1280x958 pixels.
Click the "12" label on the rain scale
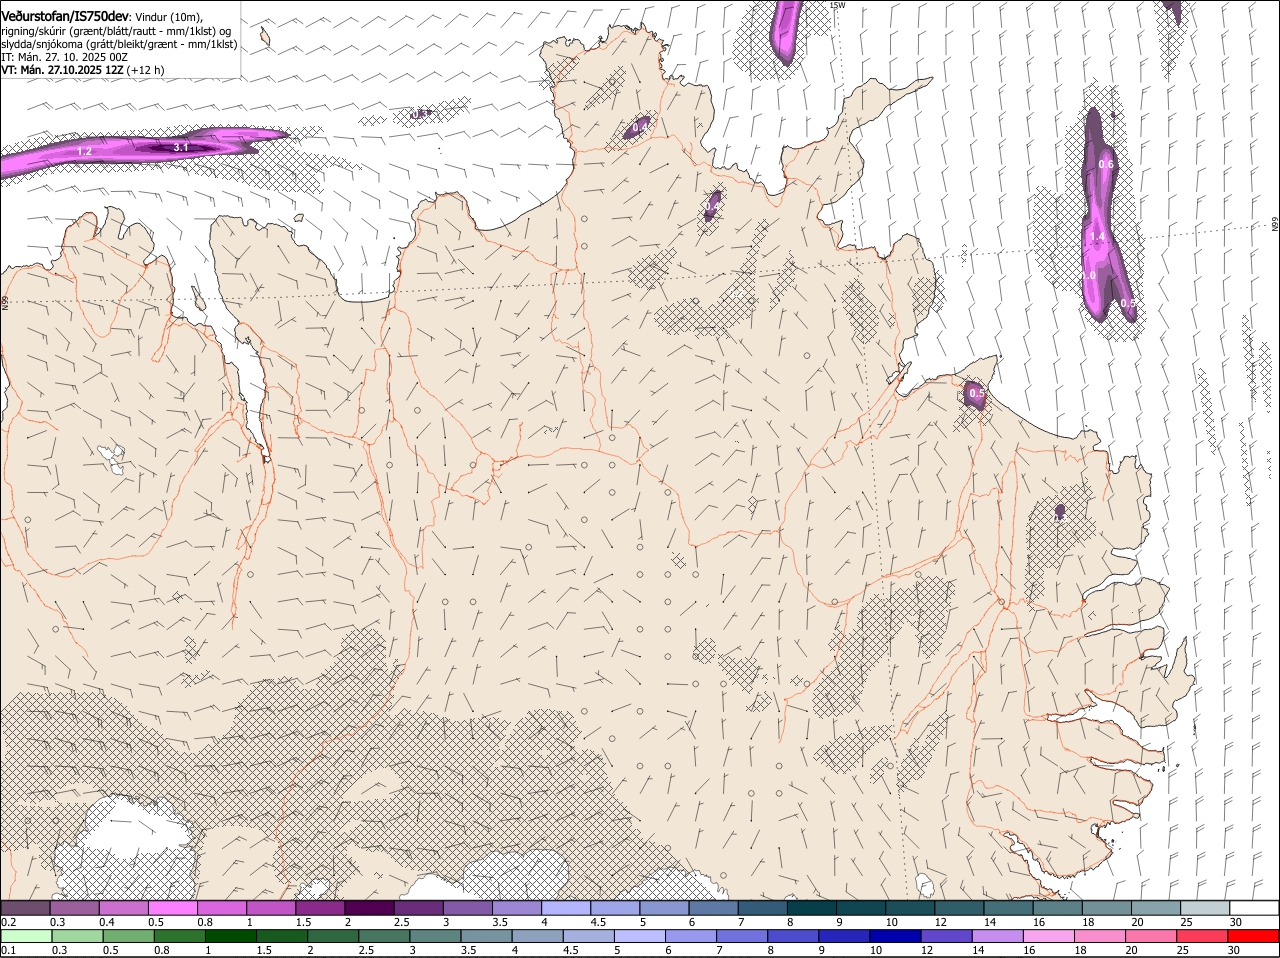[925, 950]
